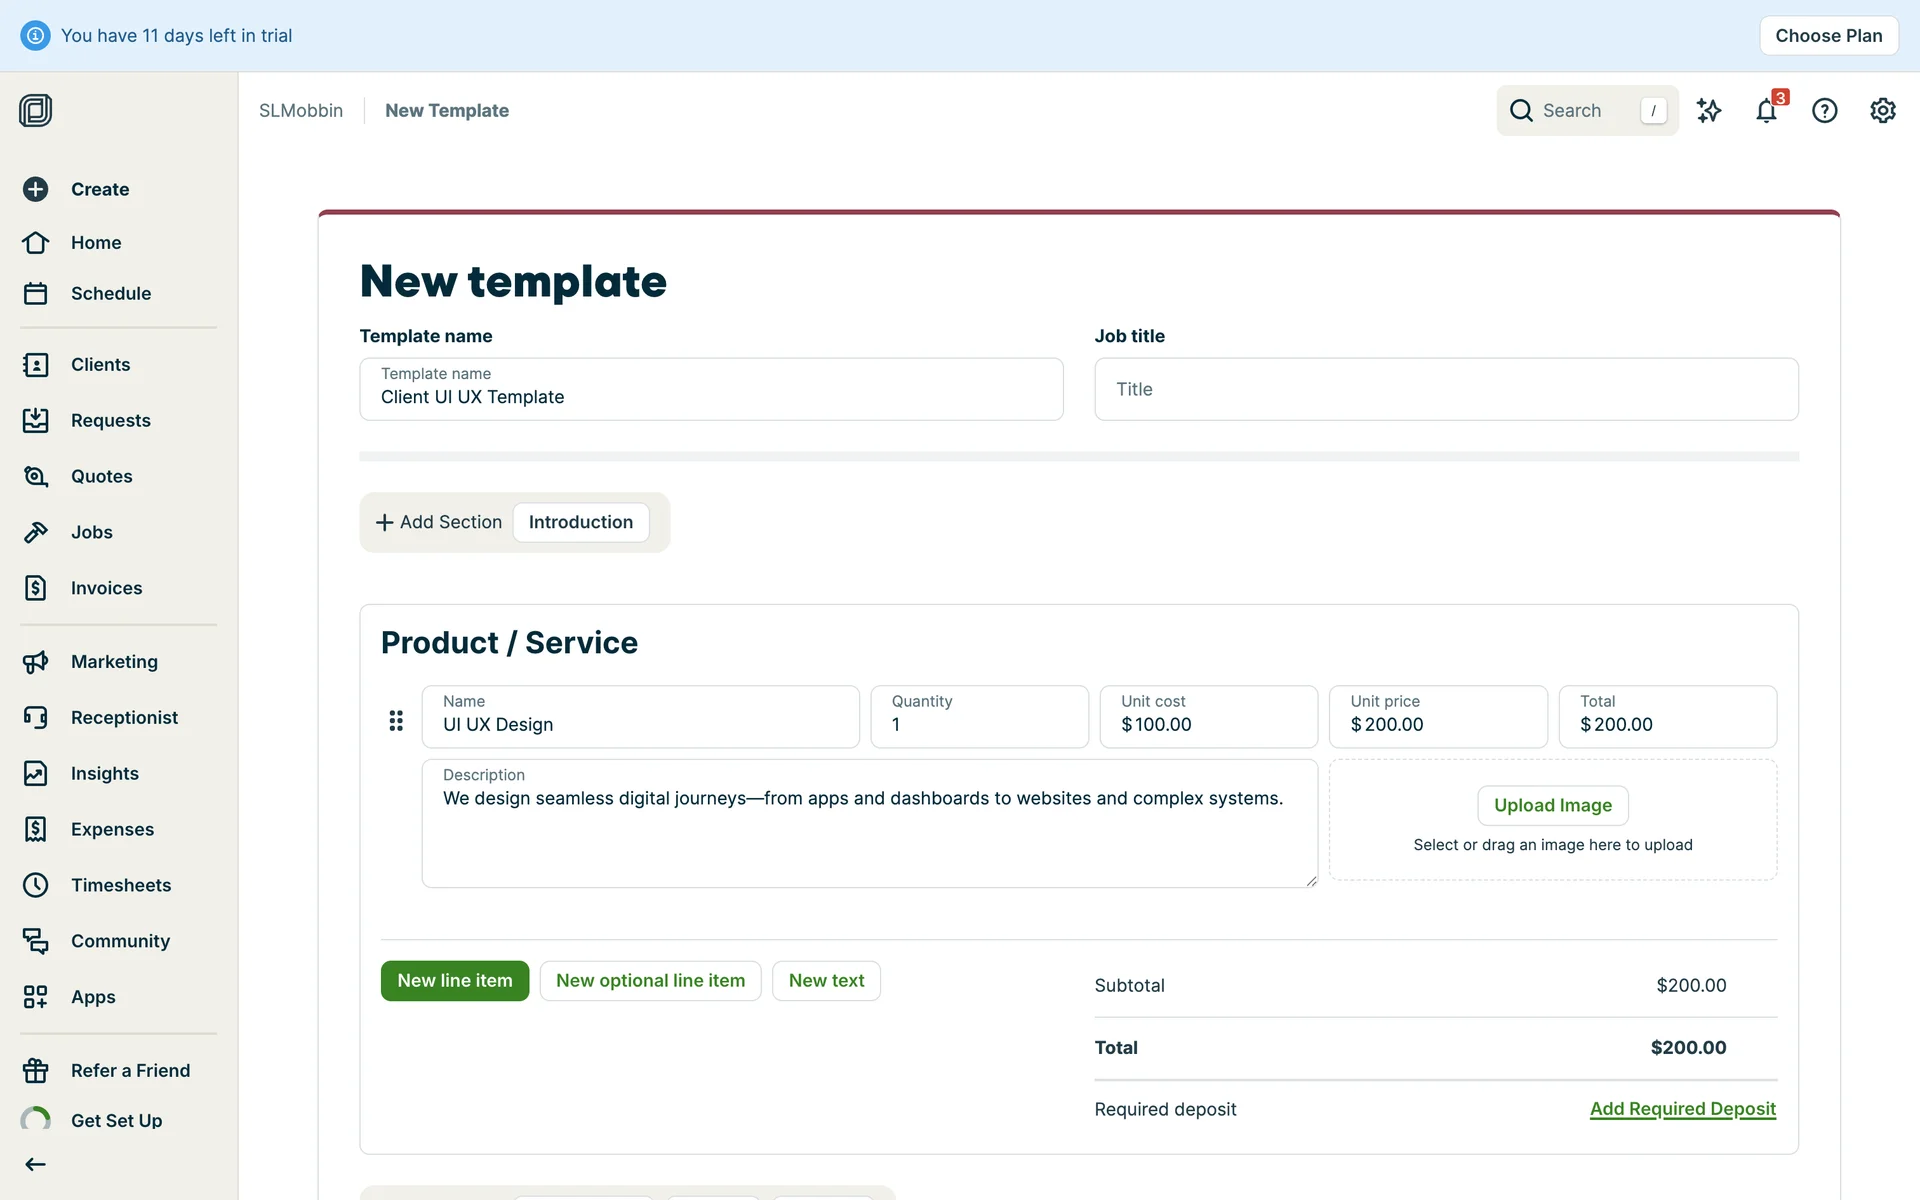The height and width of the screenshot is (1200, 1920).
Task: Click the Add Required Deposit link
Action: coord(1682,1109)
